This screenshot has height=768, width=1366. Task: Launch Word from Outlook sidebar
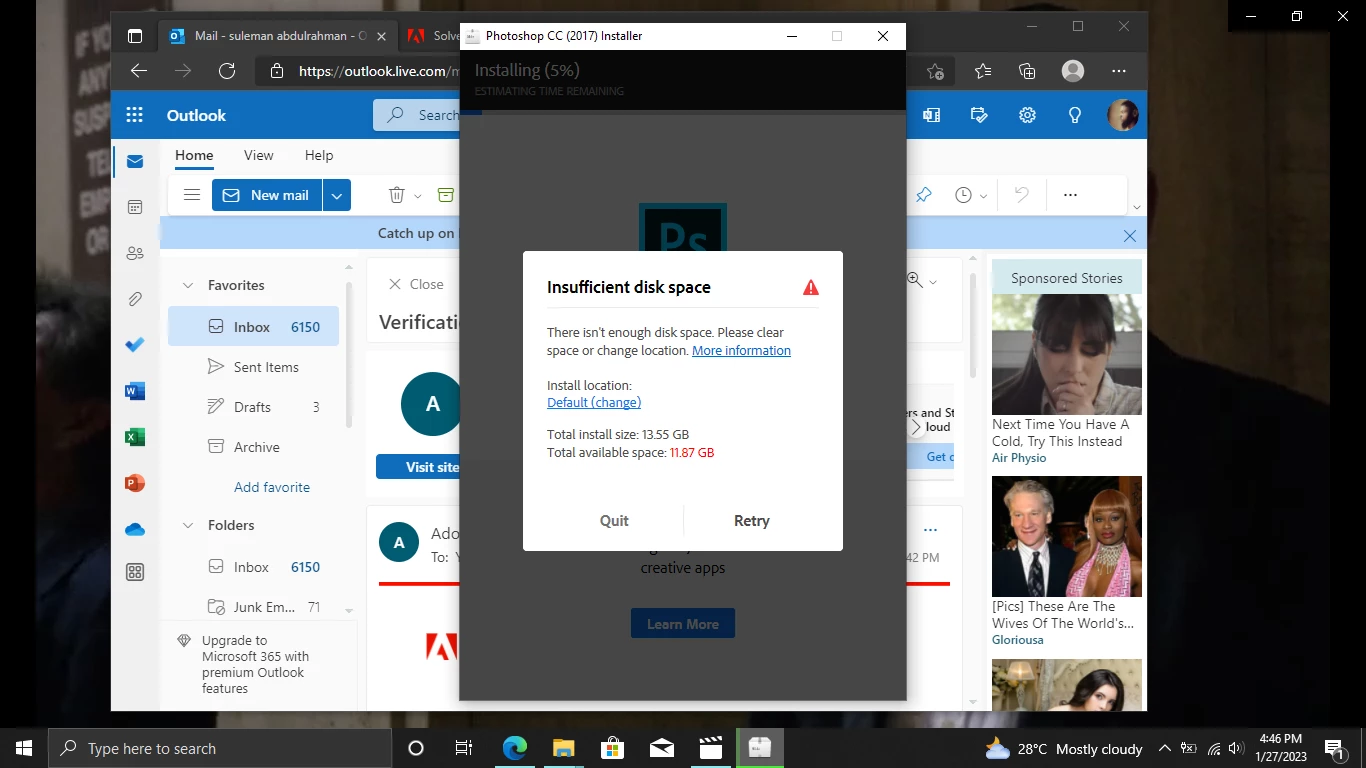[x=135, y=391]
